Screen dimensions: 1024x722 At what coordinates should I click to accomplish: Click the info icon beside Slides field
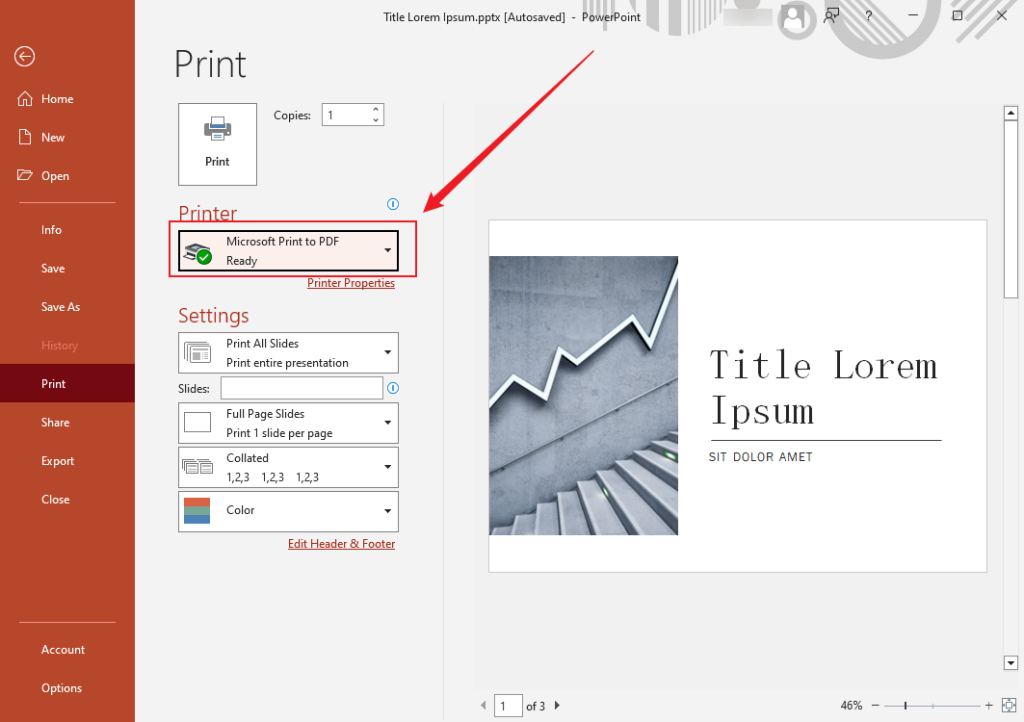pyautogui.click(x=392, y=388)
